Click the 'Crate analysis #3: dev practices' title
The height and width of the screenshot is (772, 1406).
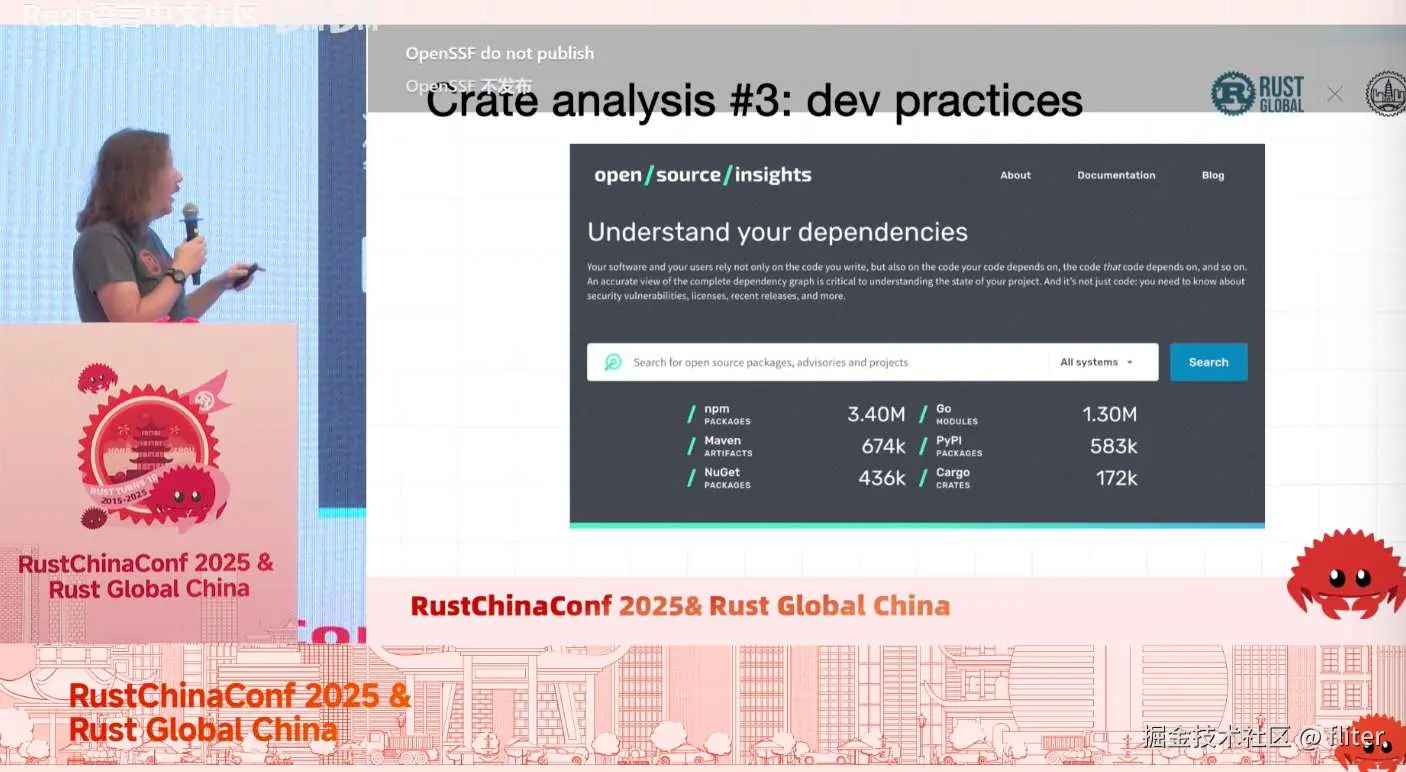tap(755, 101)
